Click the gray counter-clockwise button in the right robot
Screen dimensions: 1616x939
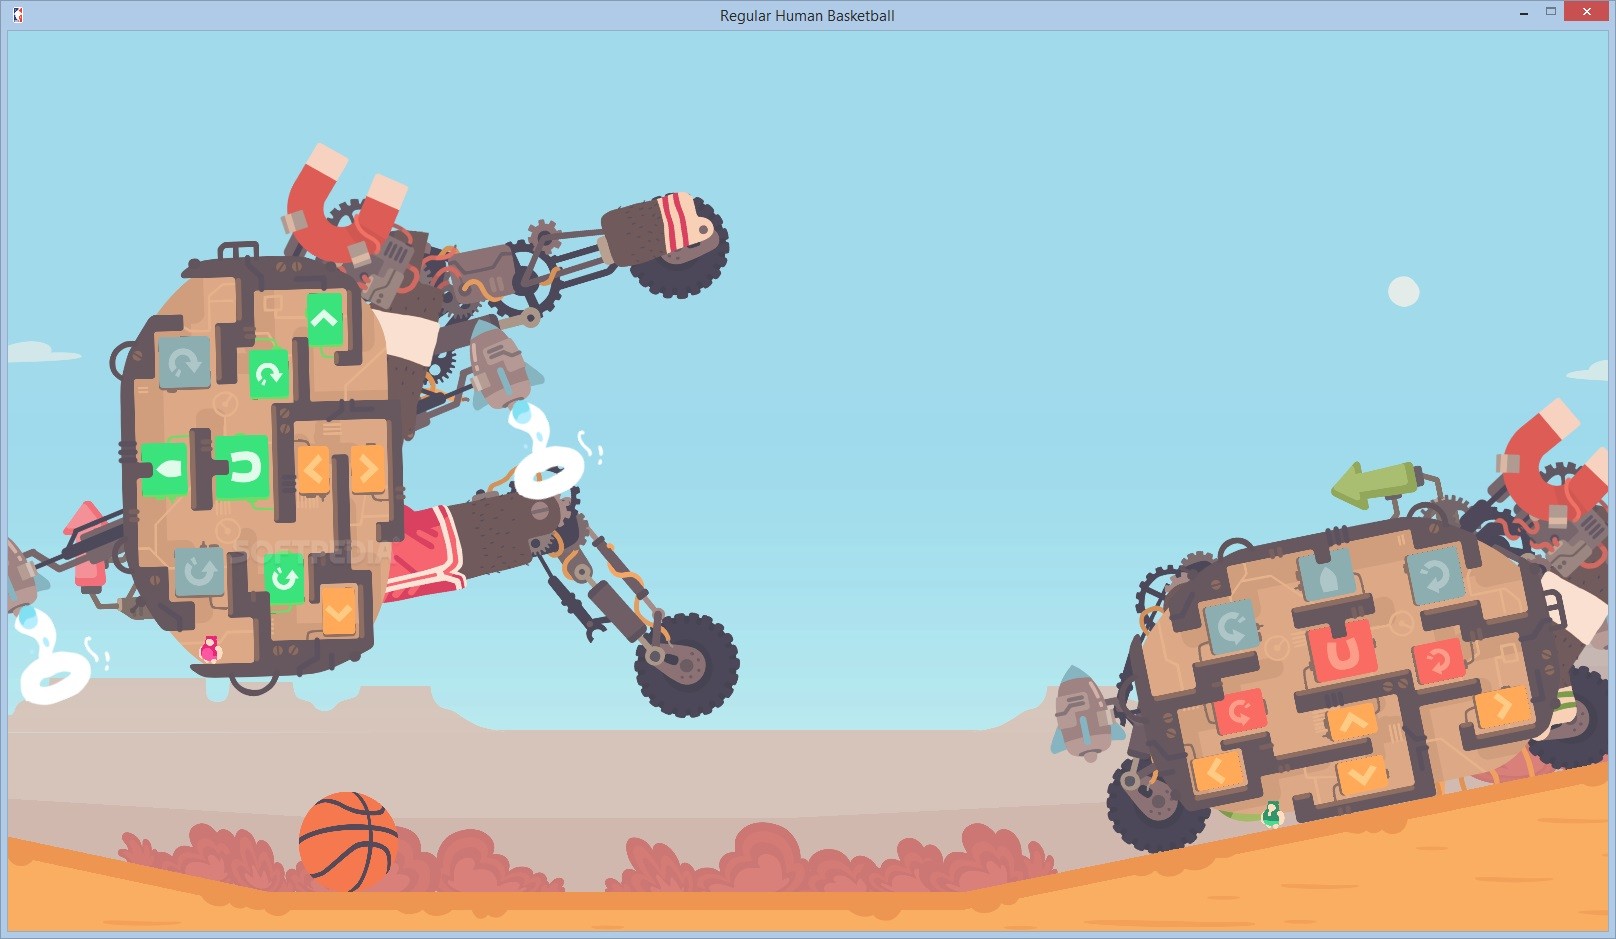tap(1231, 626)
